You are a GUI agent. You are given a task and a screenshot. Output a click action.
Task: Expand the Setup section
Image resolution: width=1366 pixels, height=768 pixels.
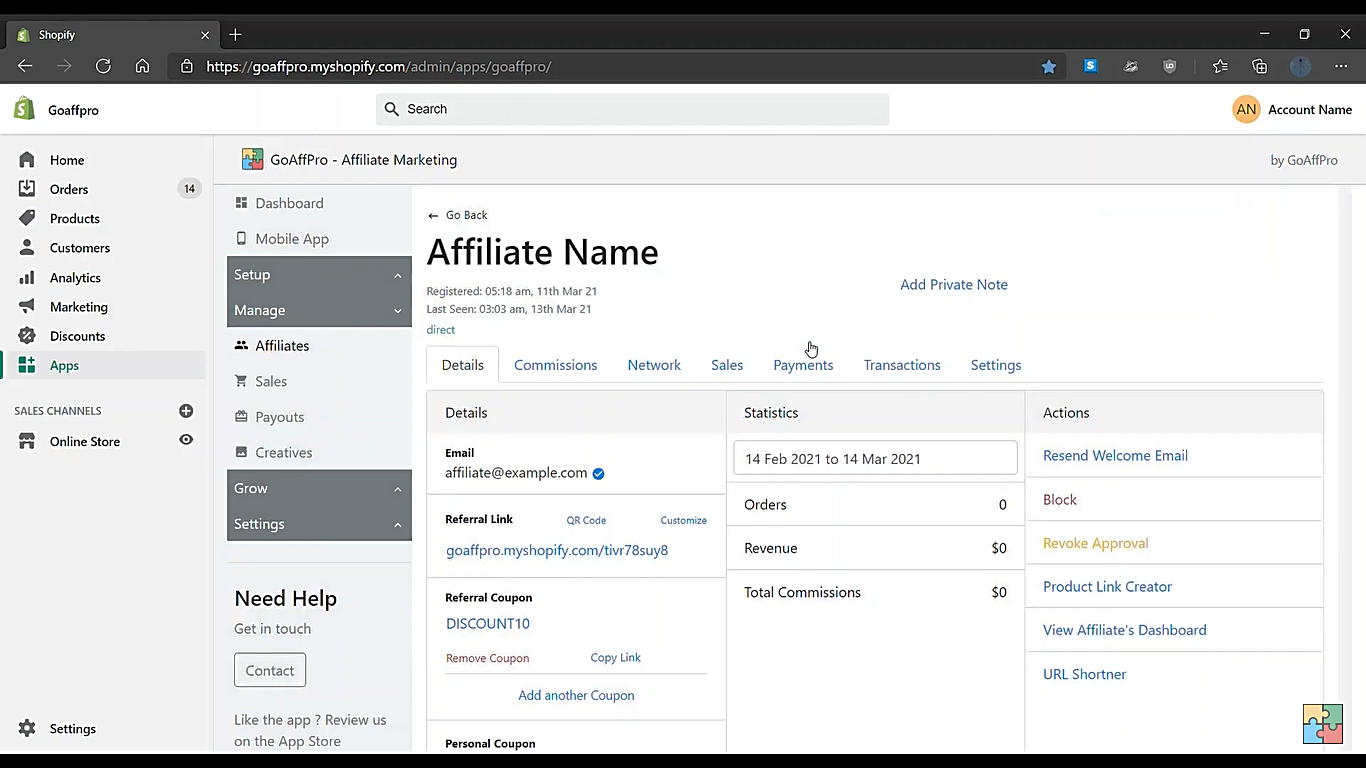point(319,274)
